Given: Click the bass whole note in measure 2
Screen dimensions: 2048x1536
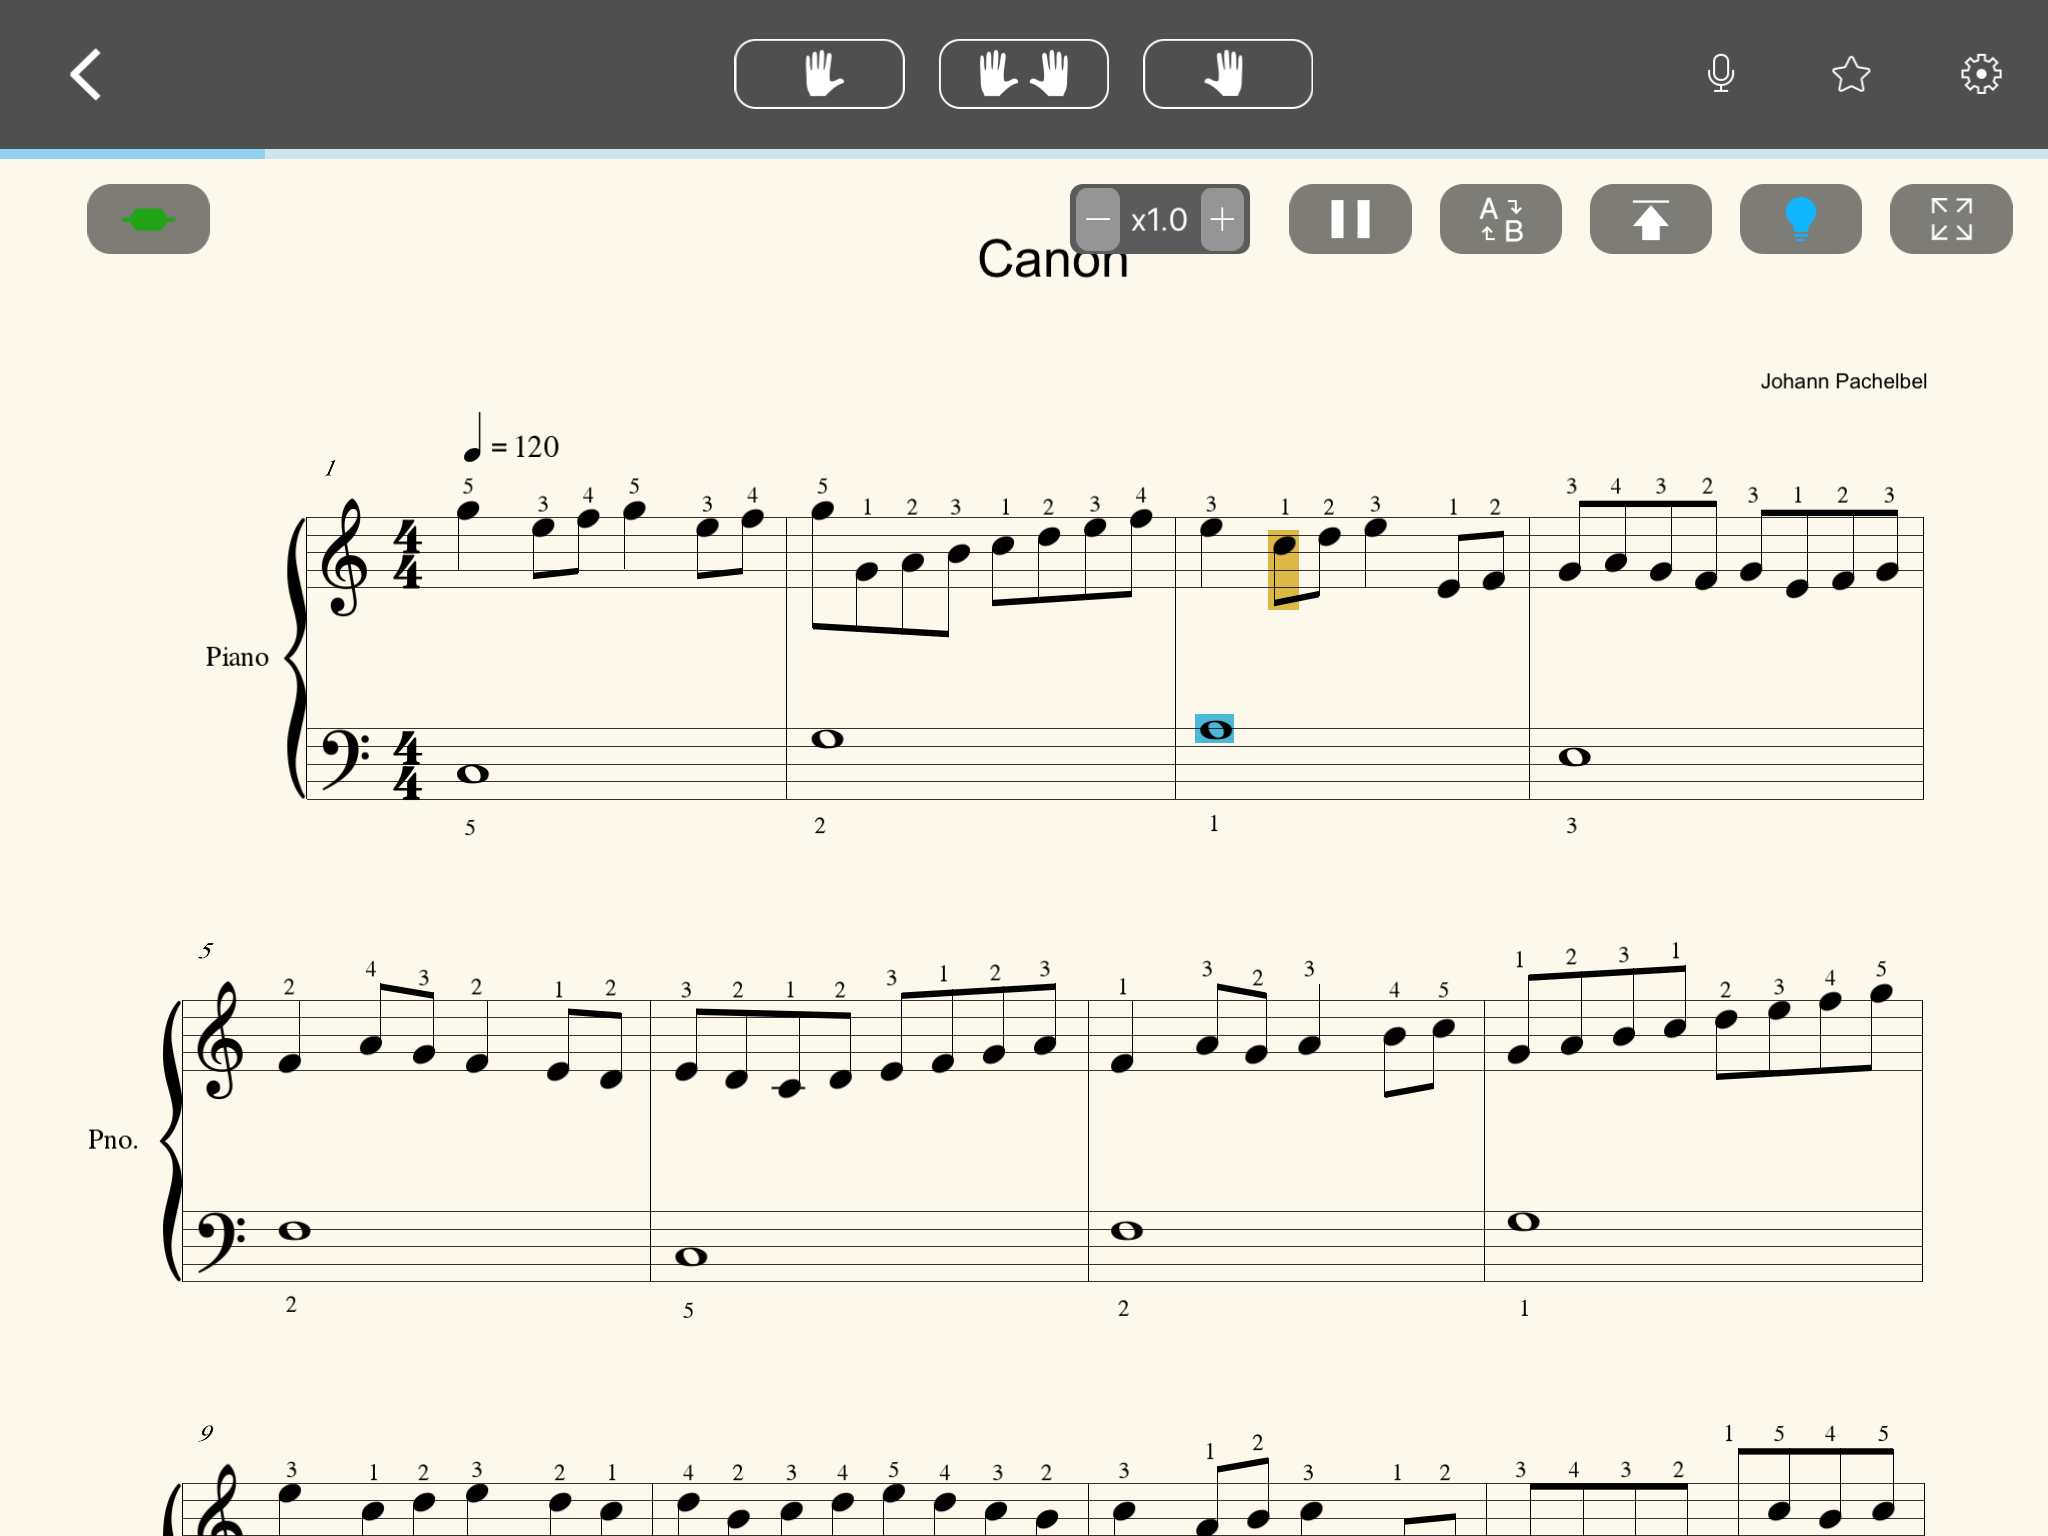Looking at the screenshot, I should pyautogui.click(x=827, y=739).
